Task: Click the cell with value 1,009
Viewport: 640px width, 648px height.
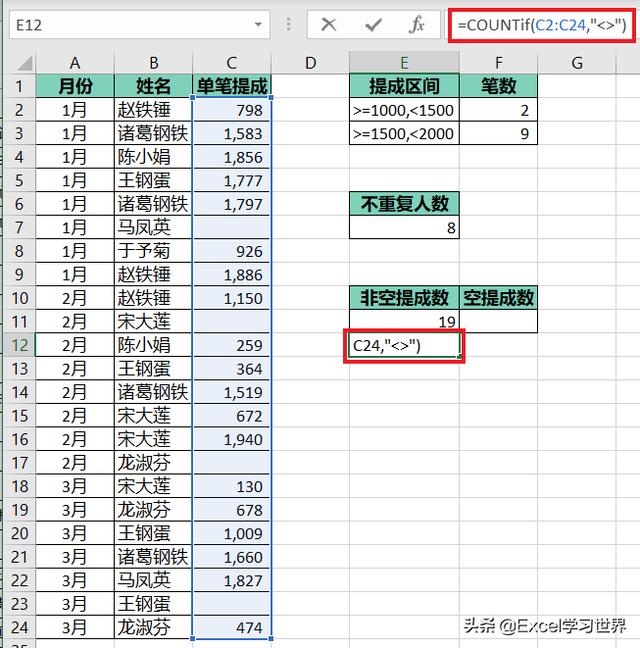Action: 231,533
